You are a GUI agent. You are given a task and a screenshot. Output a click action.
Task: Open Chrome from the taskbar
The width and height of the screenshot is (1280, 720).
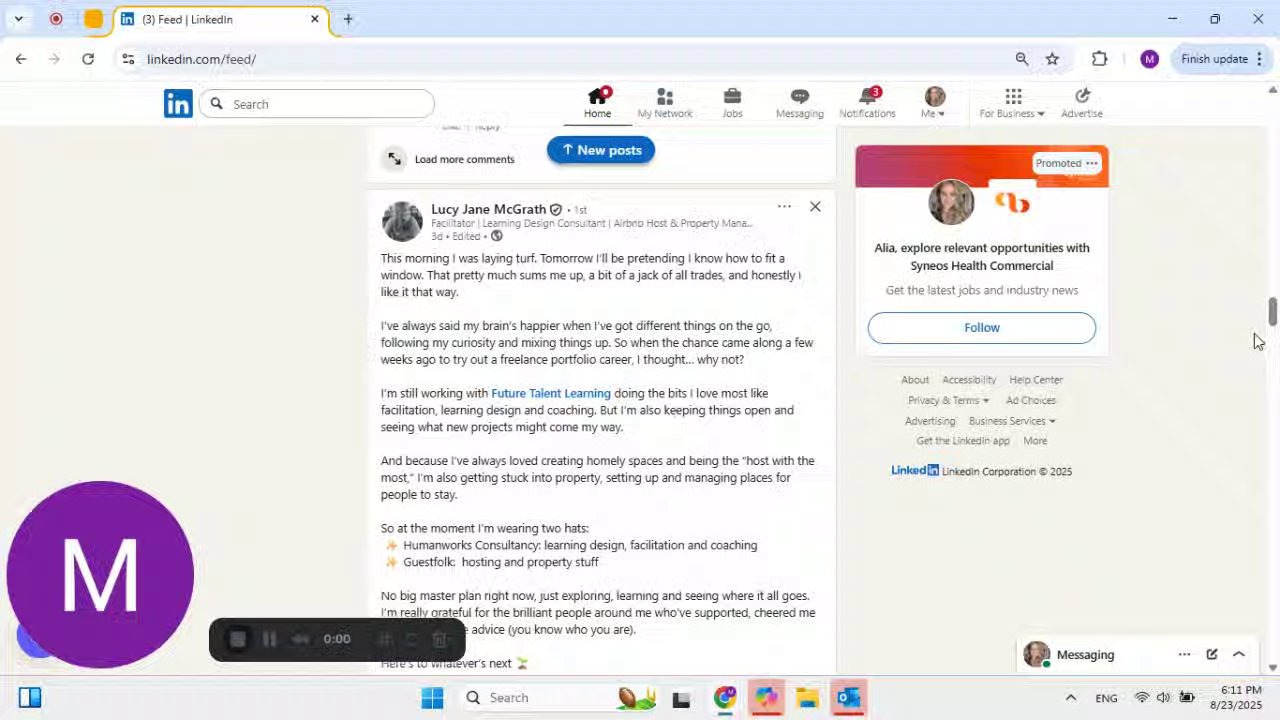[x=725, y=698]
